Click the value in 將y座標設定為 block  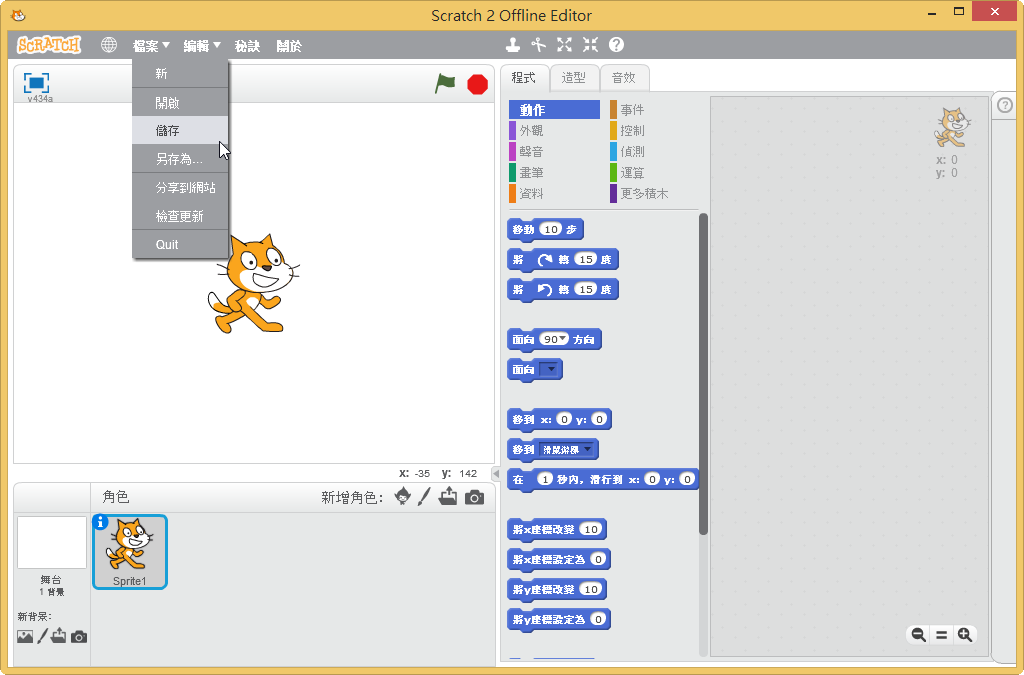click(x=598, y=620)
